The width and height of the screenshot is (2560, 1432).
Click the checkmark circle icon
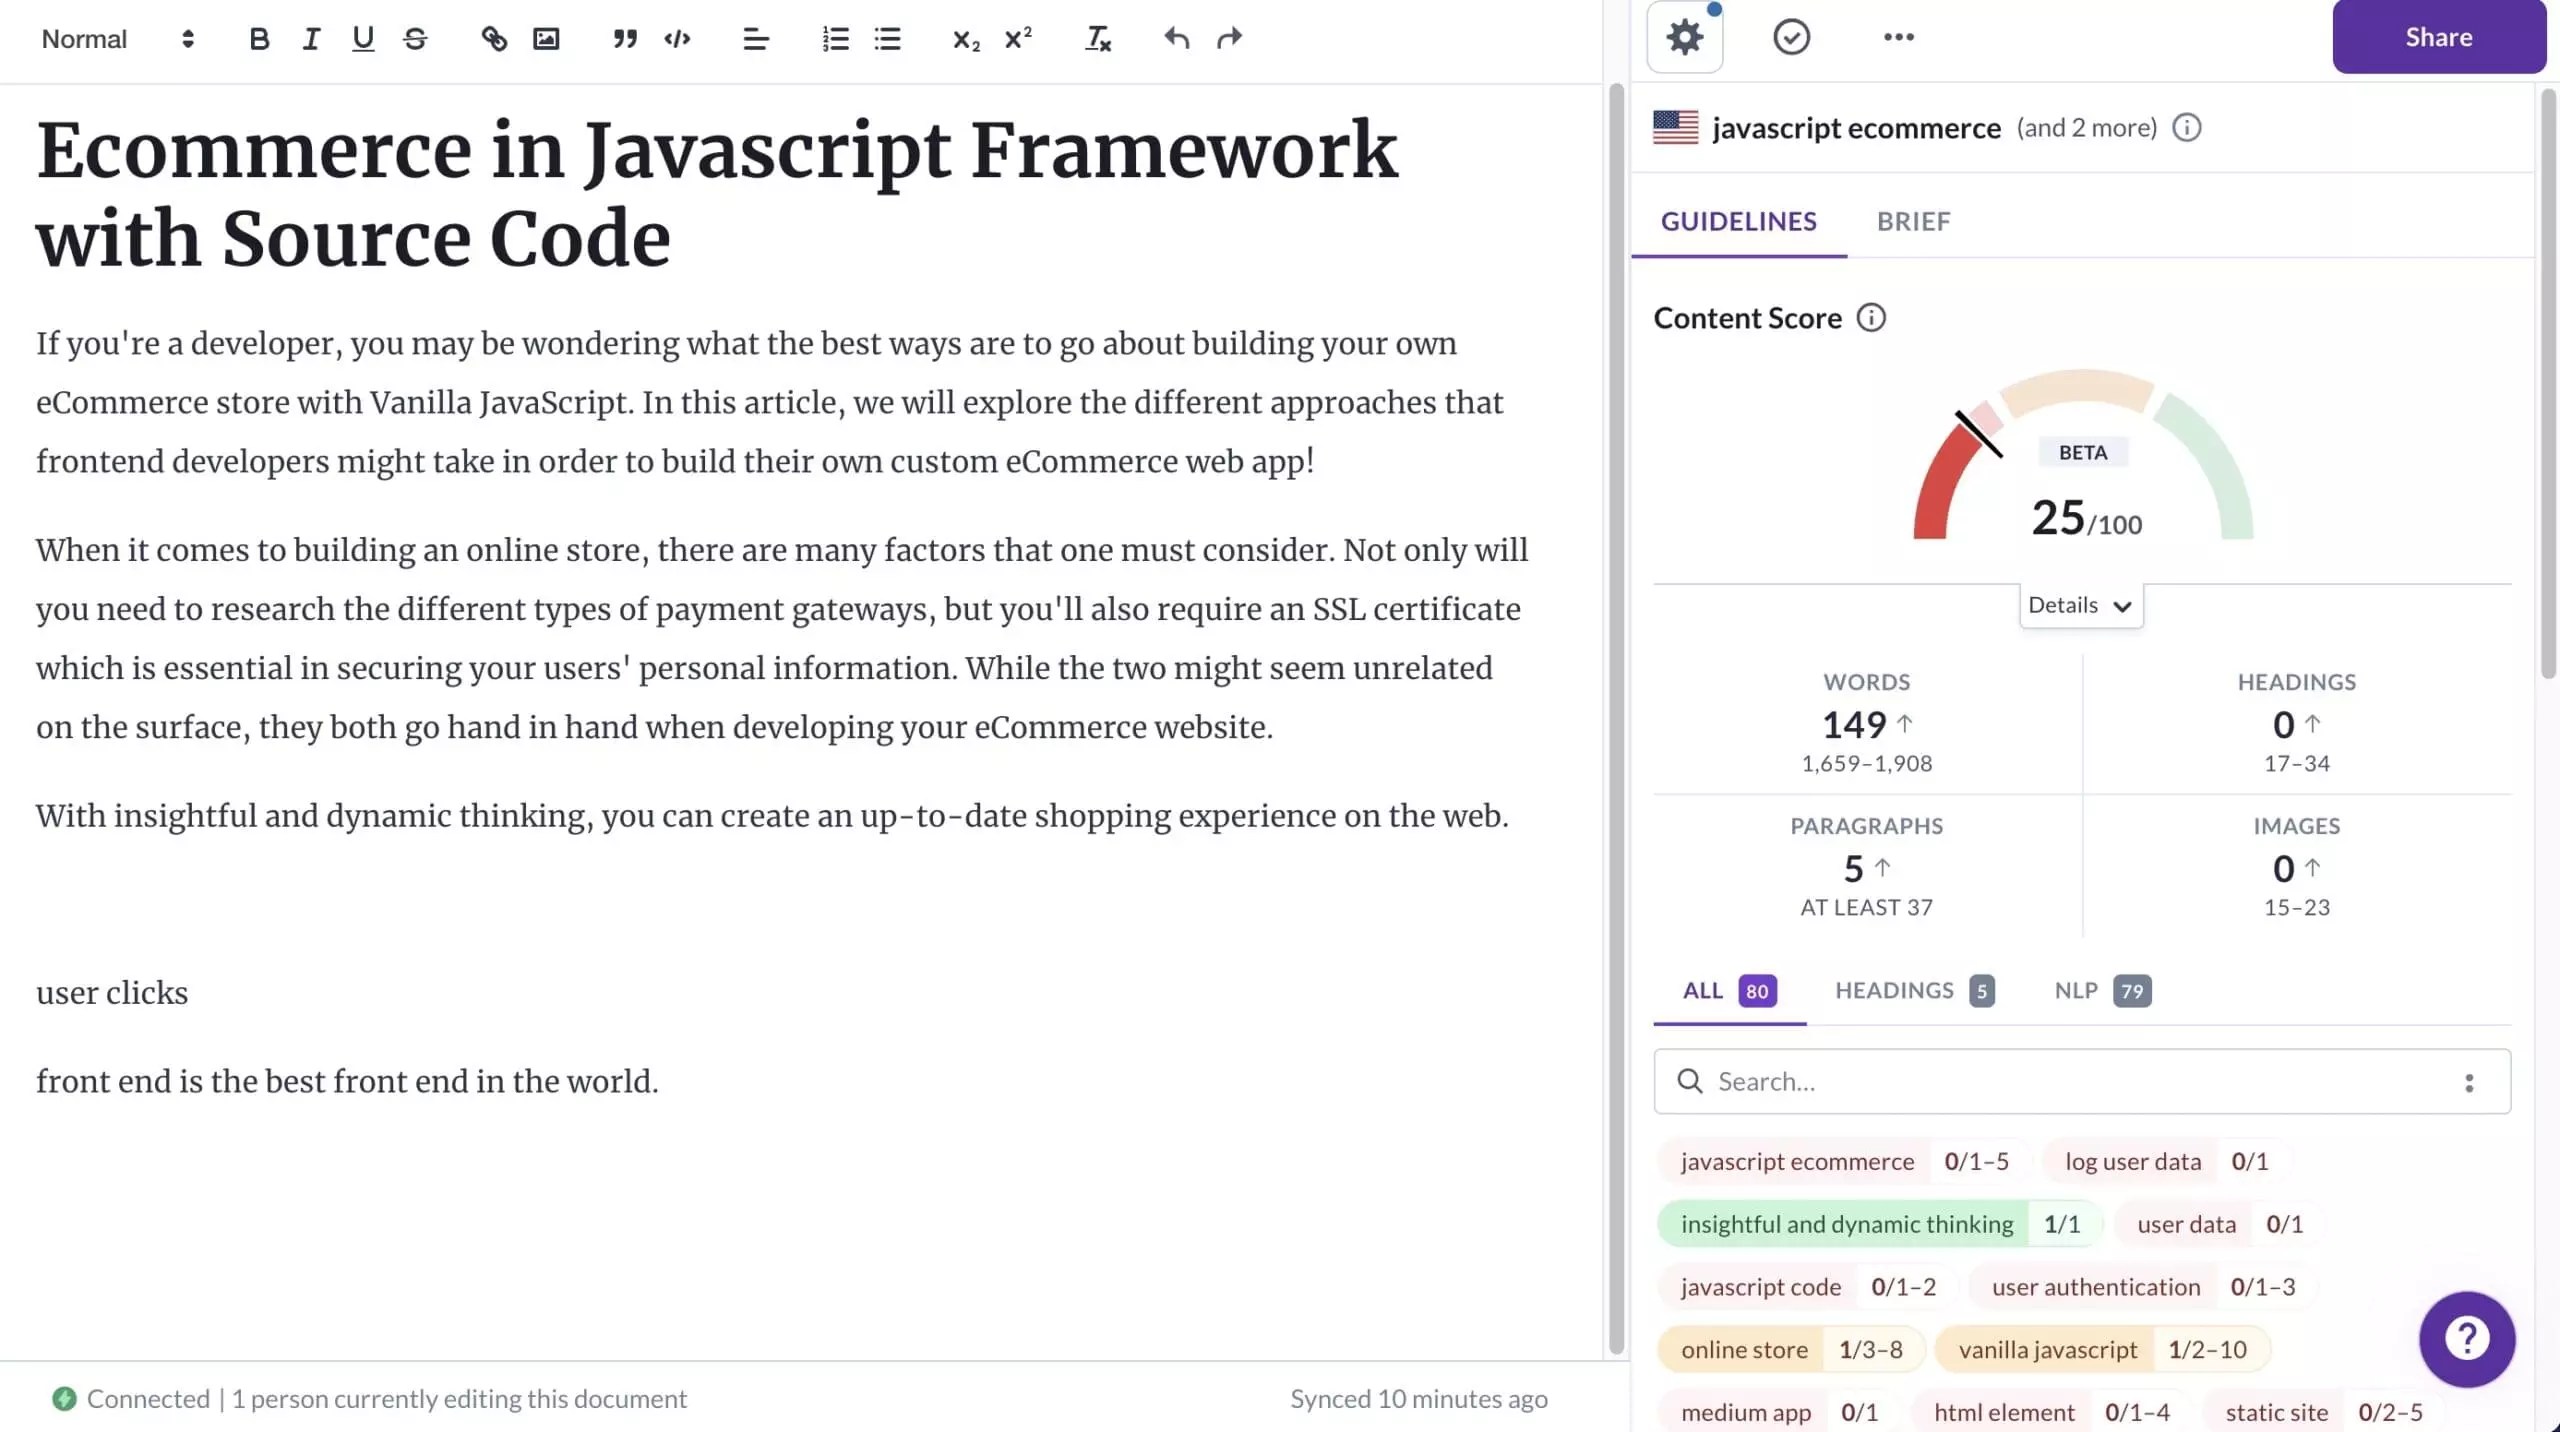(x=1791, y=37)
